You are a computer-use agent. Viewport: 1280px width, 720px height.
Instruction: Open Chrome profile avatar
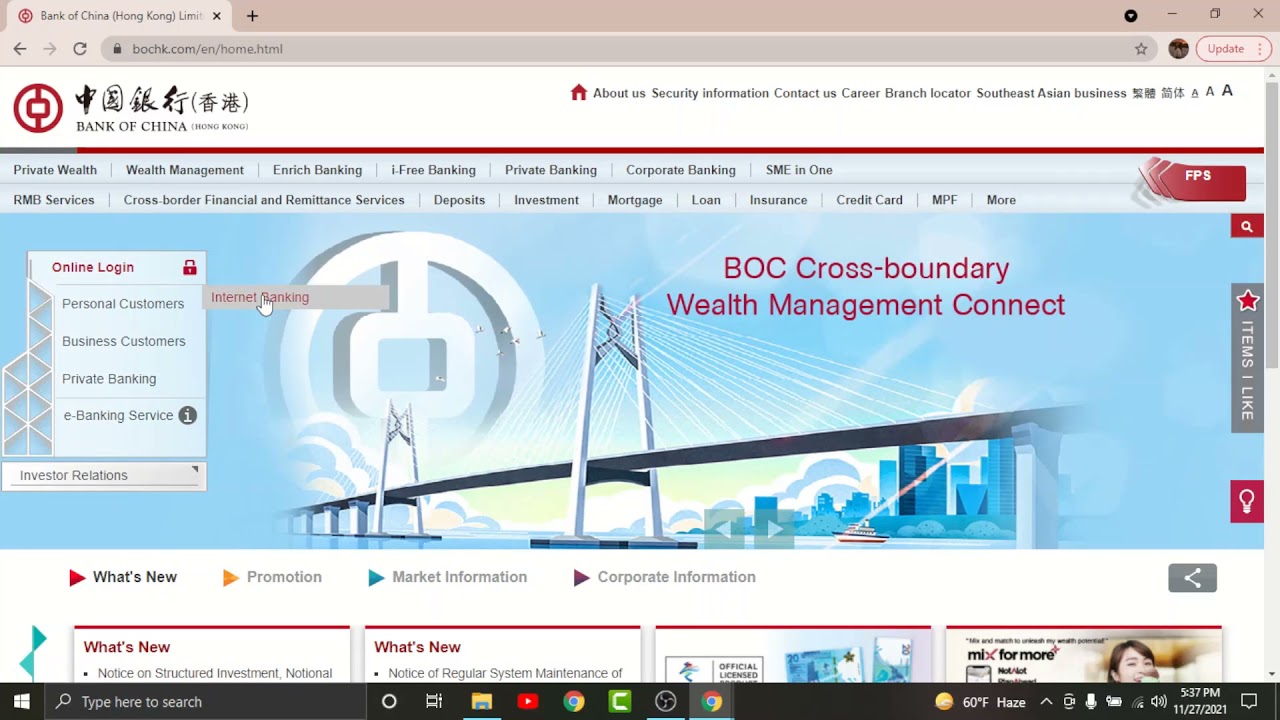tap(1179, 49)
